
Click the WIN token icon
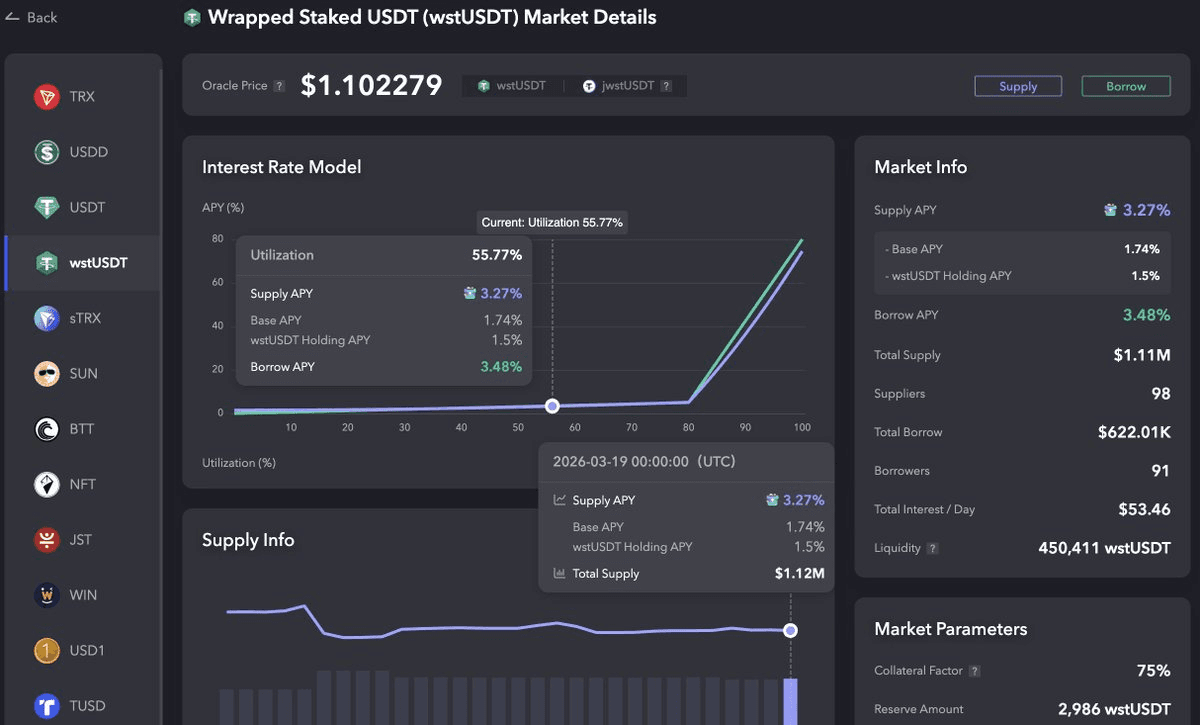pos(46,595)
